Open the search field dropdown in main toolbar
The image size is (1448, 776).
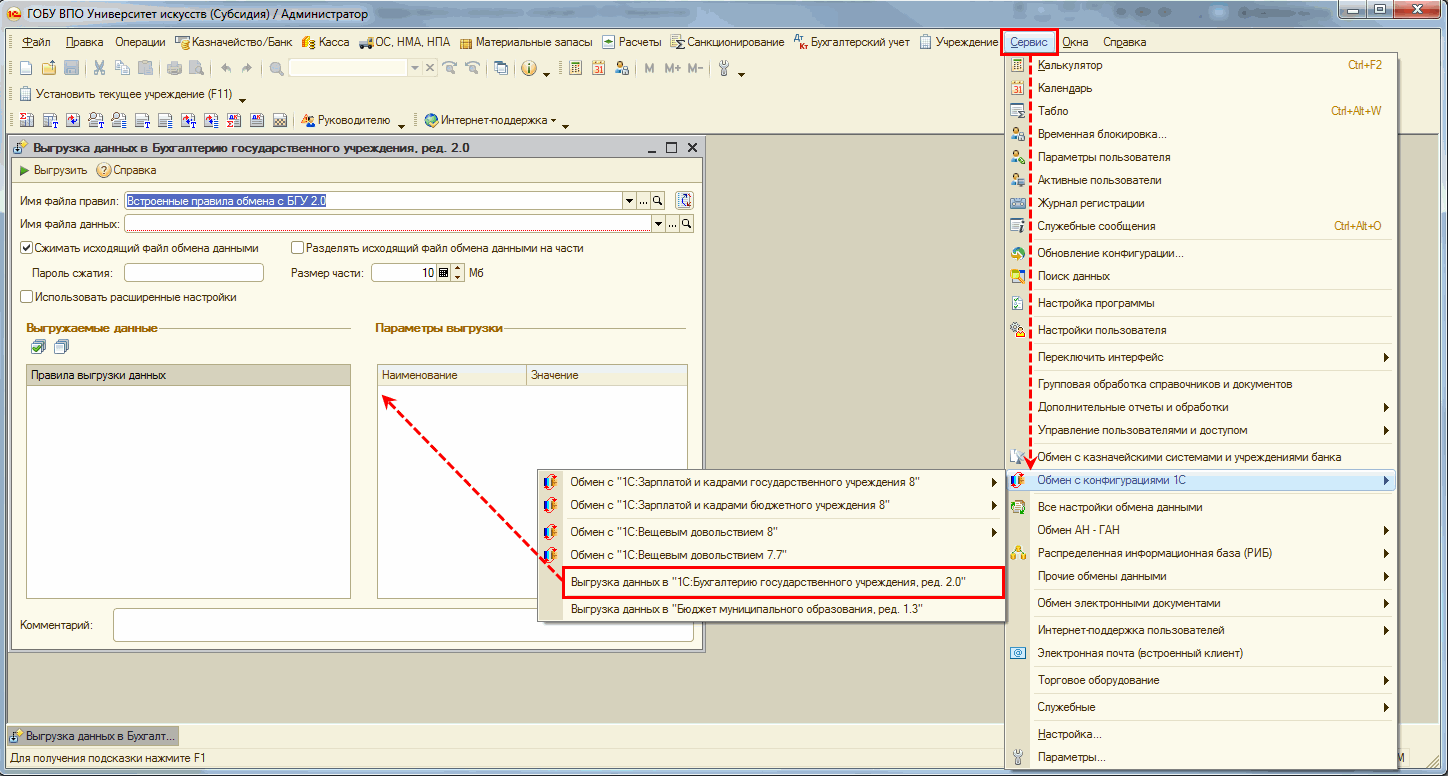tap(415, 68)
